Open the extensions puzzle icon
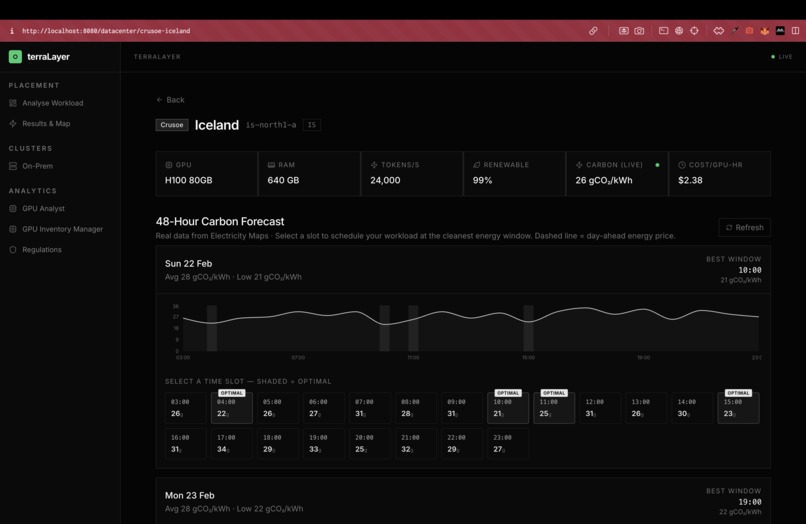The width and height of the screenshot is (806, 524). click(x=719, y=31)
